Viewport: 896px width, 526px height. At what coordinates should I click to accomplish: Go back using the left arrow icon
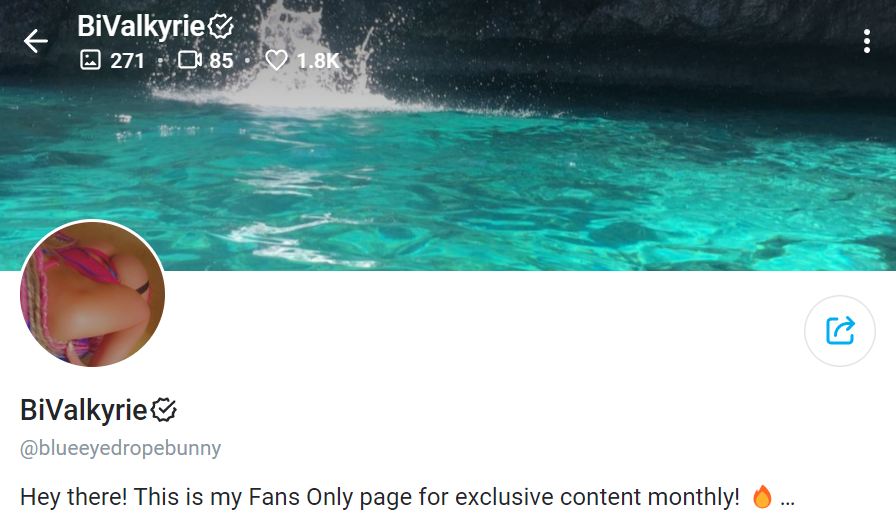click(35, 41)
